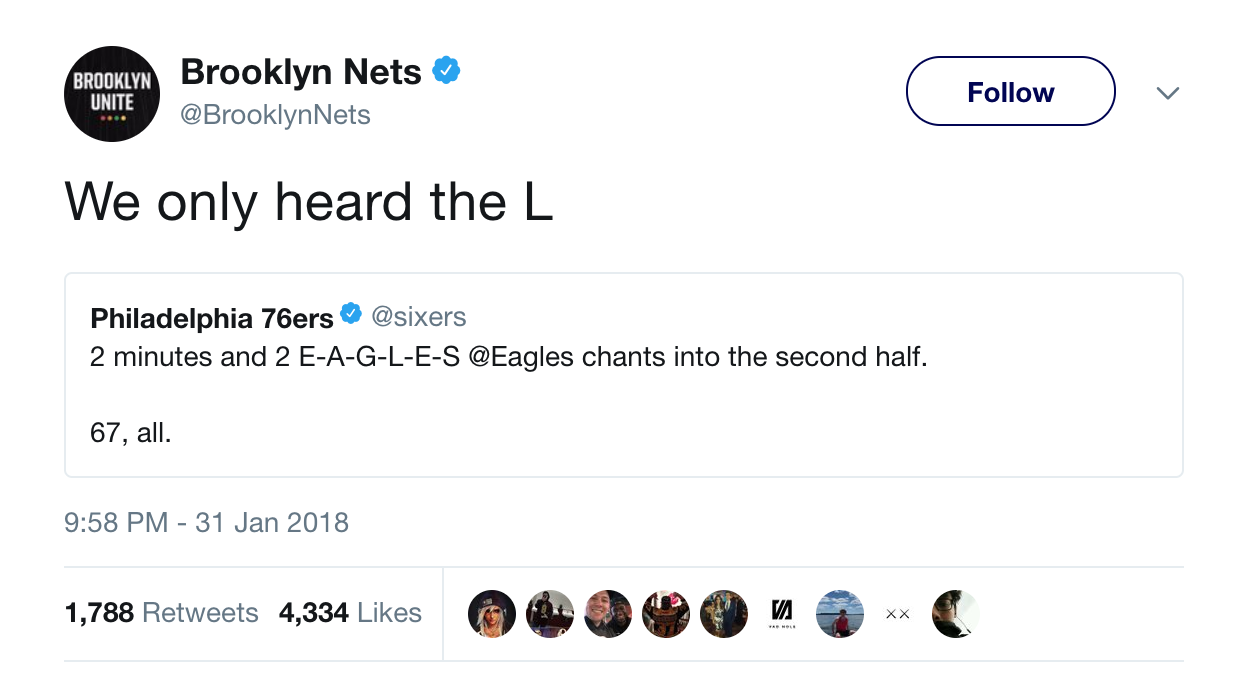
Task: Open the last liker avatar with glasses
Action: click(x=955, y=613)
